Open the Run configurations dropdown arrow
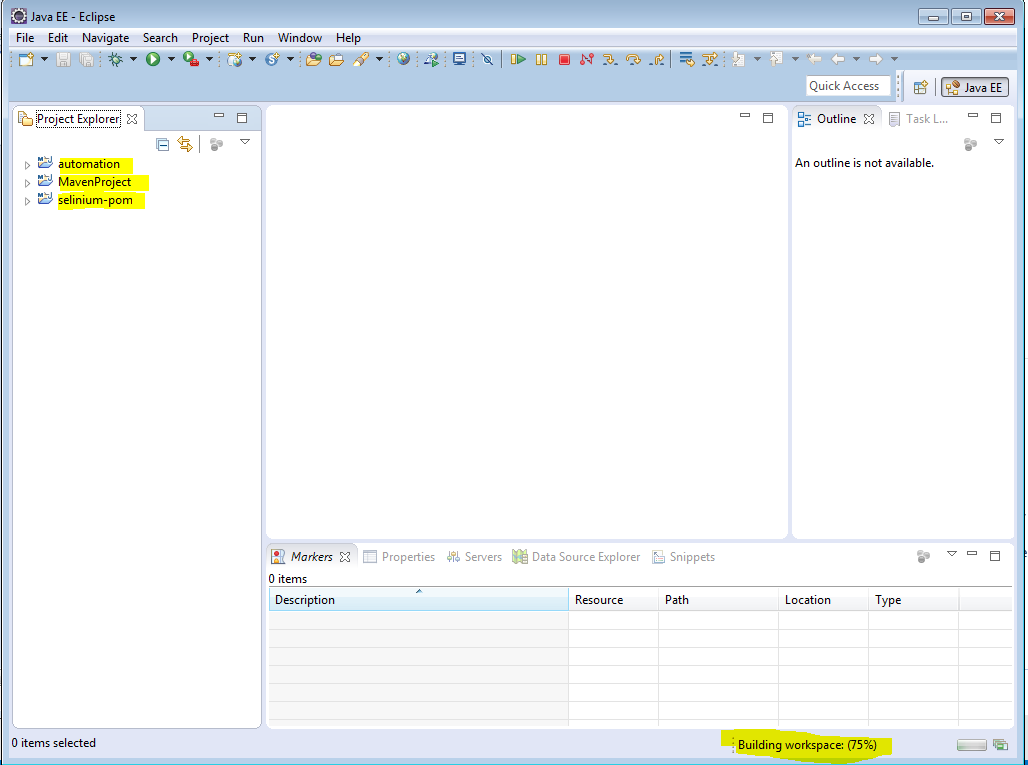The height and width of the screenshot is (765, 1028). point(171,59)
